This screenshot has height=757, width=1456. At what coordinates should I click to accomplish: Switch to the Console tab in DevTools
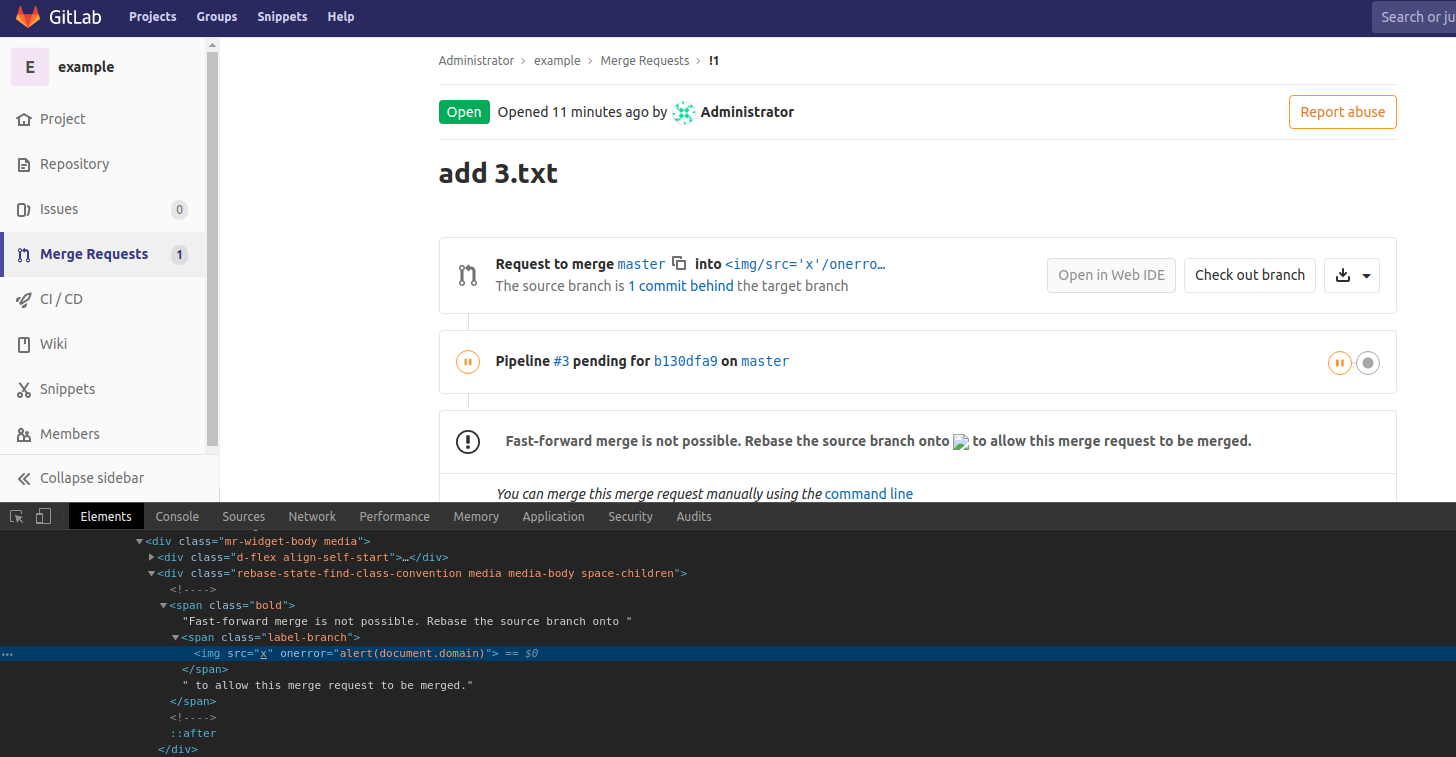click(177, 517)
